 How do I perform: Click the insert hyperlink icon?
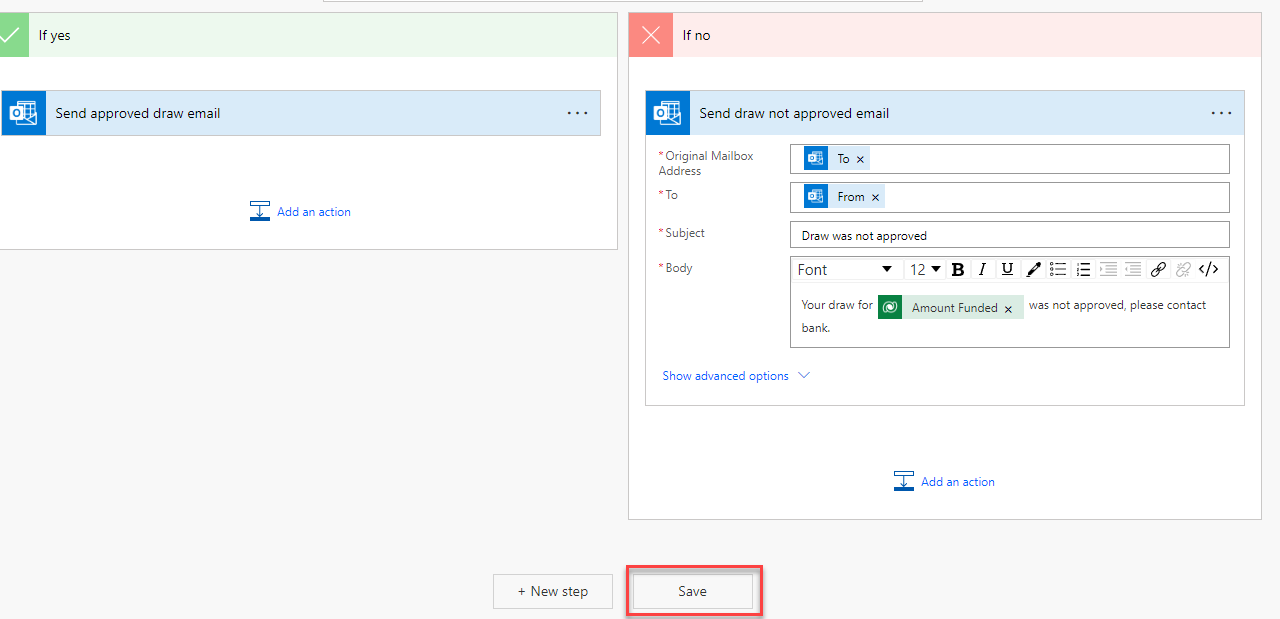pyautogui.click(x=1158, y=269)
